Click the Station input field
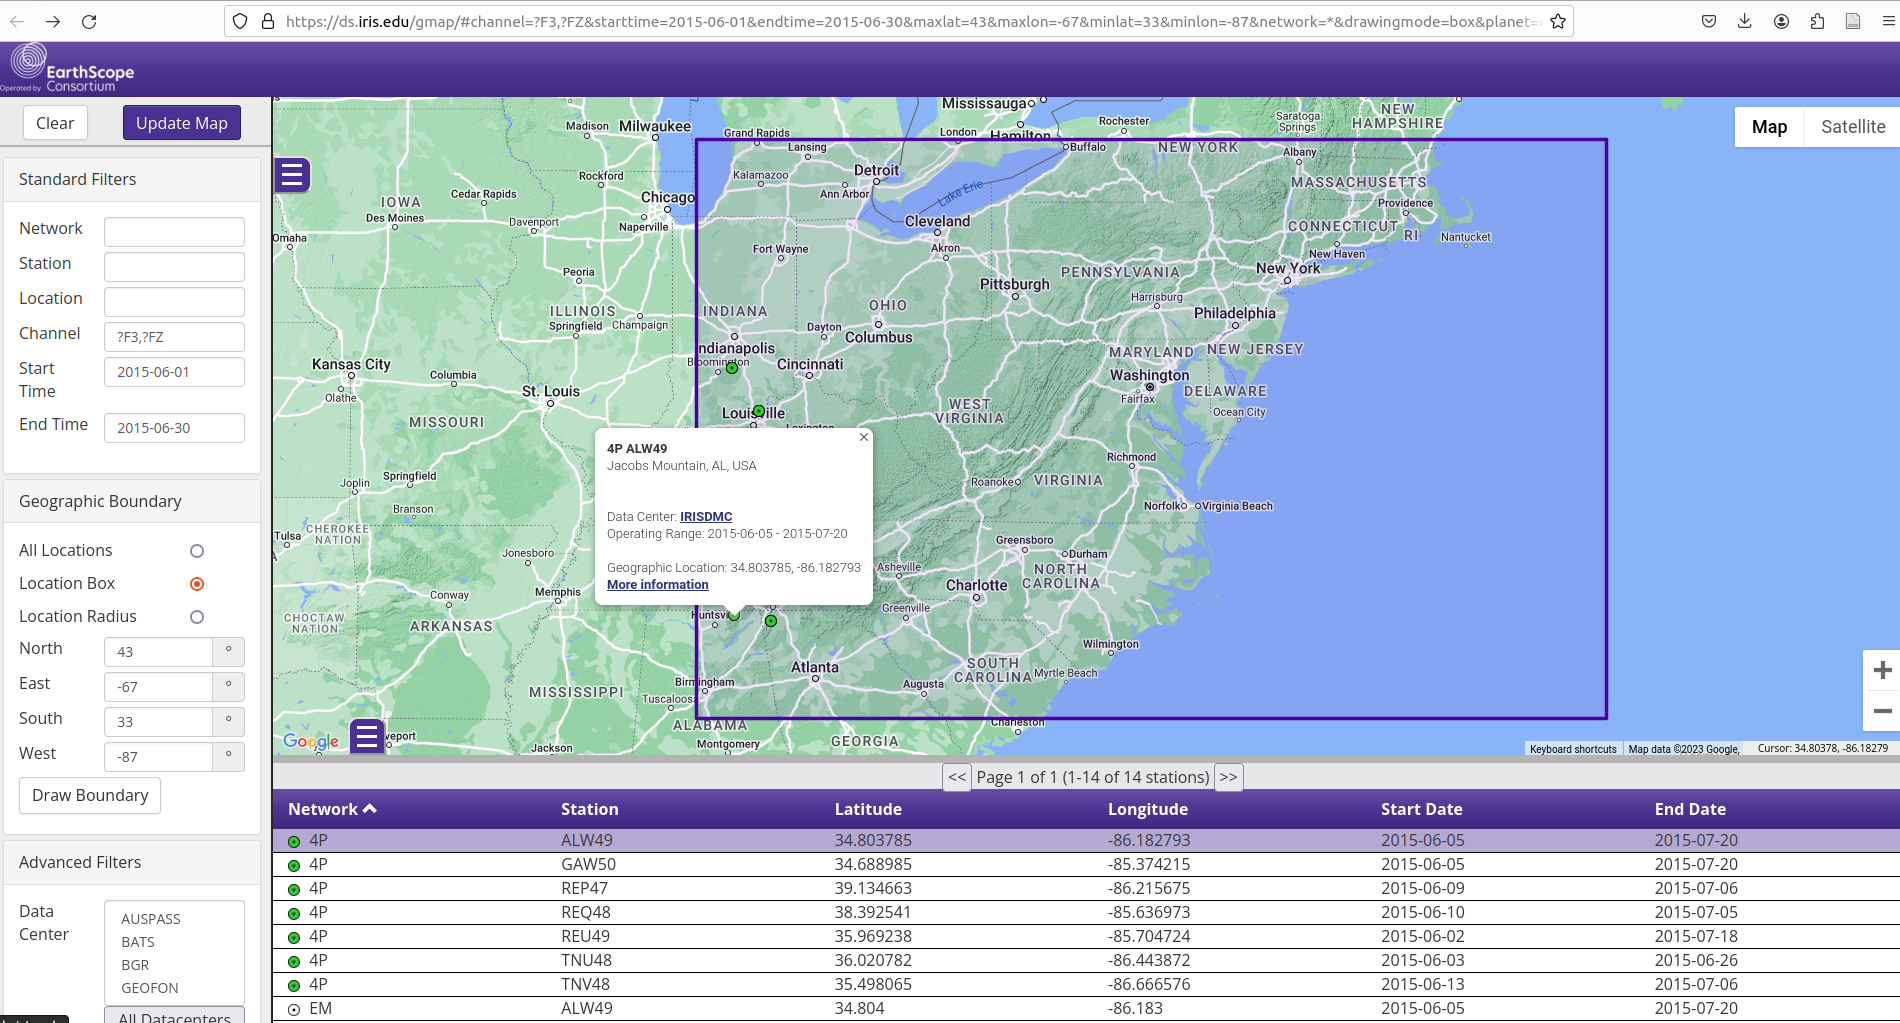The image size is (1900, 1023). coord(174,267)
